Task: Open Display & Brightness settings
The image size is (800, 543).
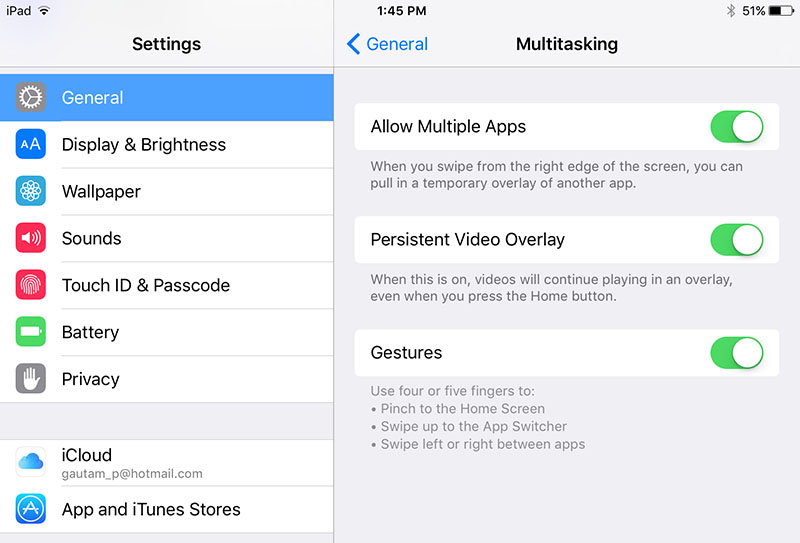Action: pyautogui.click(x=166, y=144)
